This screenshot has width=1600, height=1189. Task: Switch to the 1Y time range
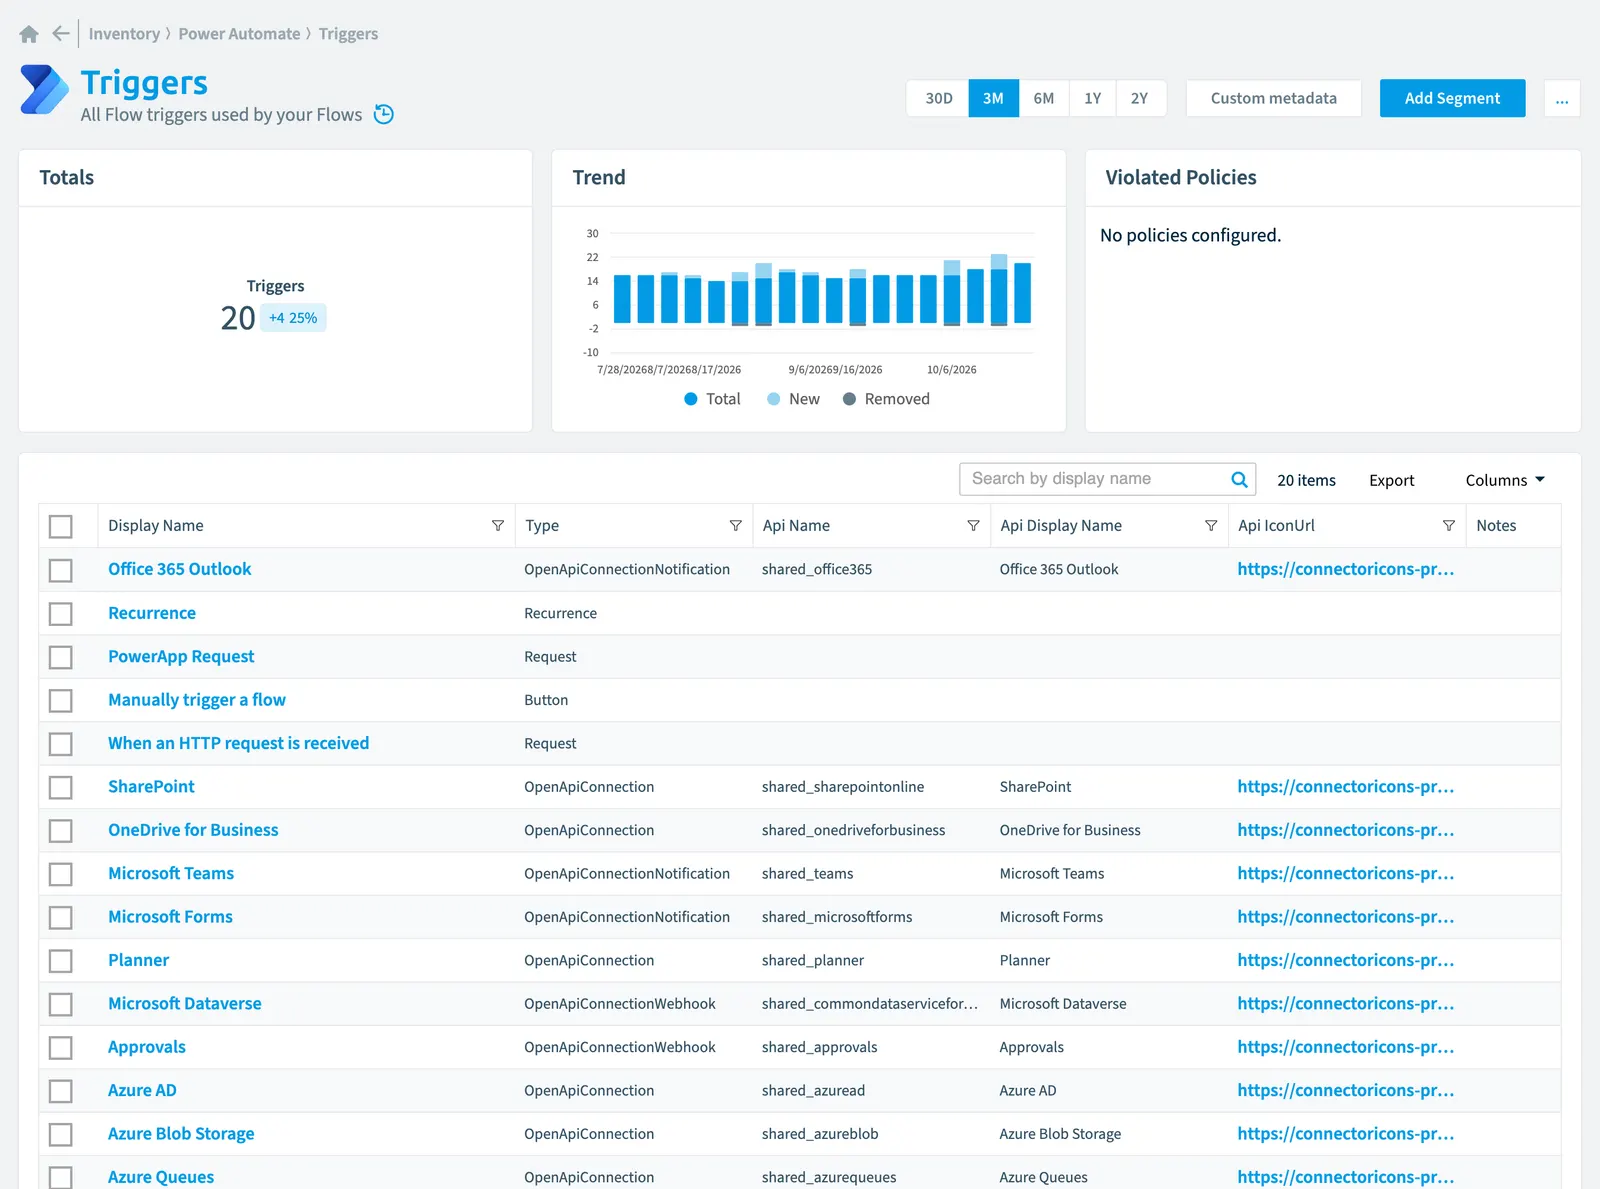pos(1093,98)
